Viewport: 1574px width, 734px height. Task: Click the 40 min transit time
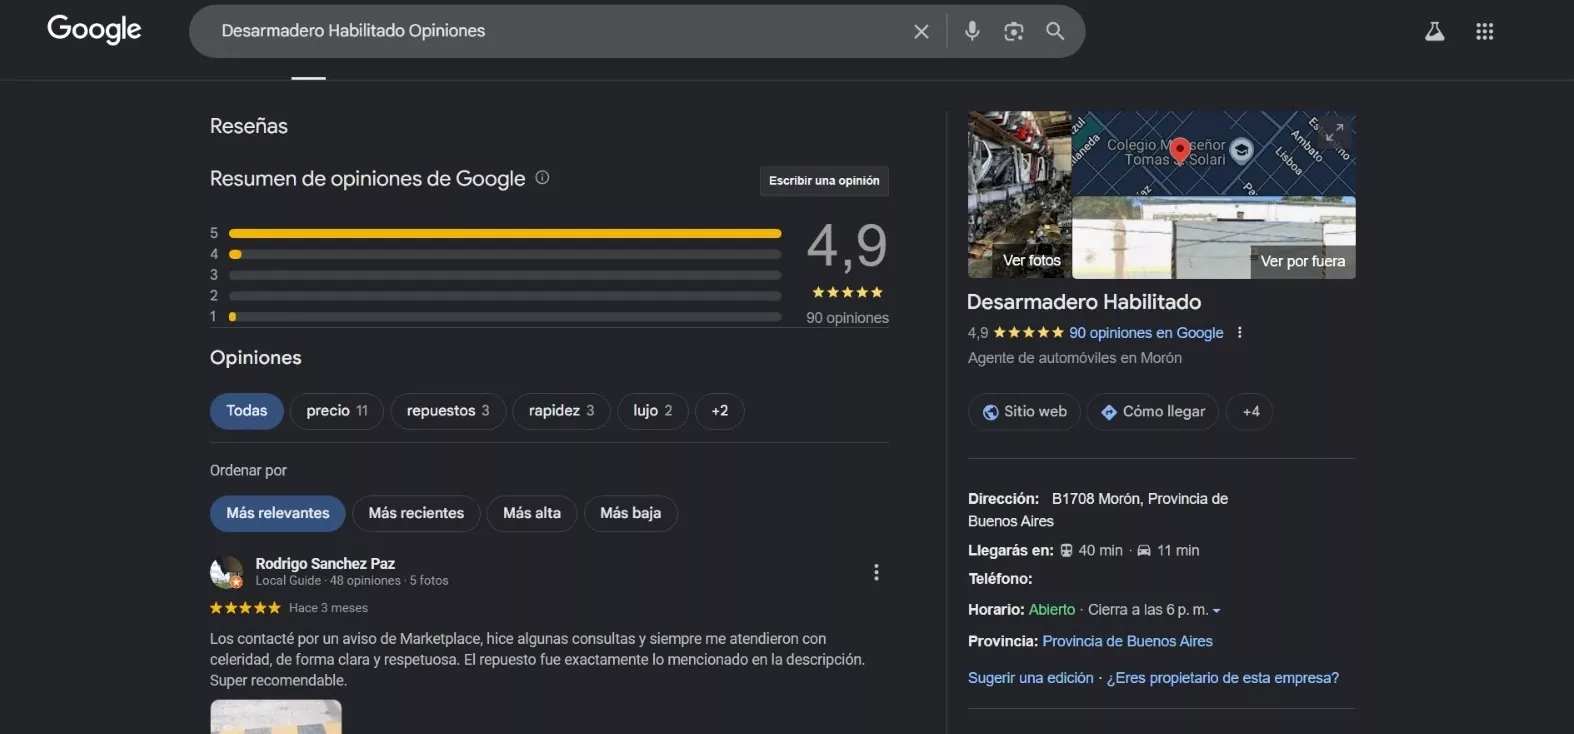point(1100,551)
